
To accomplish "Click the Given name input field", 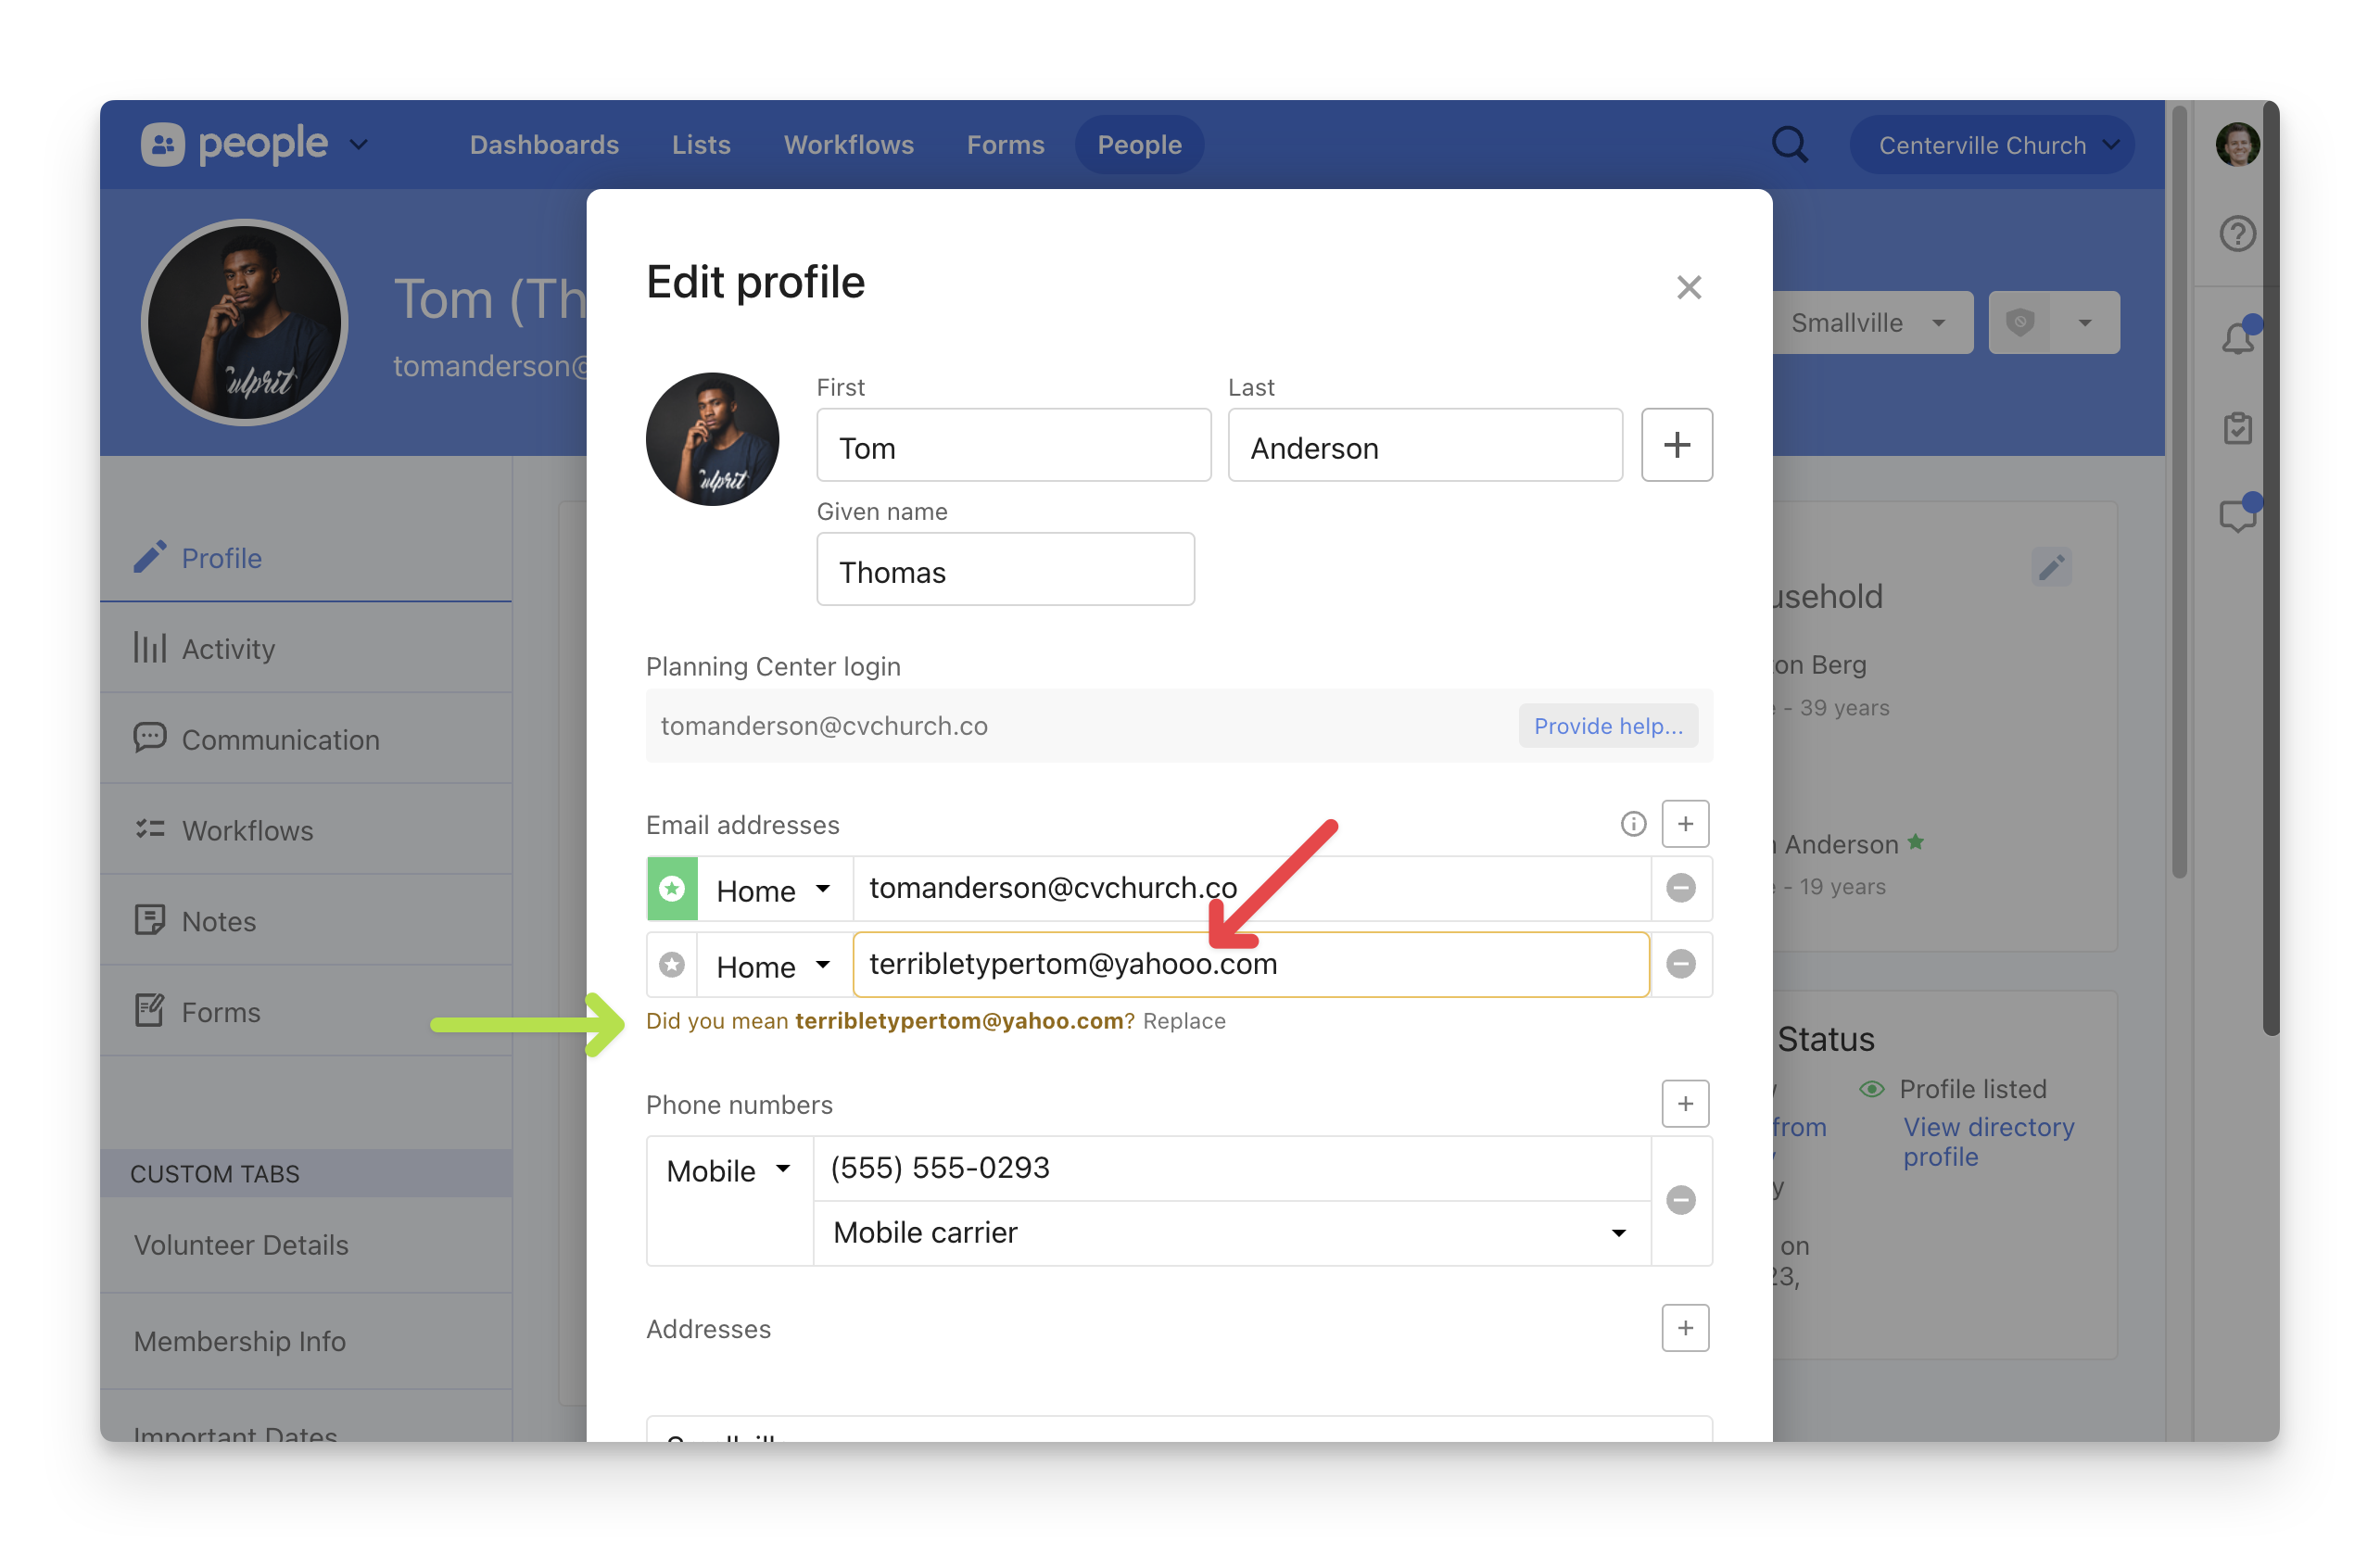I will coord(1005,570).
